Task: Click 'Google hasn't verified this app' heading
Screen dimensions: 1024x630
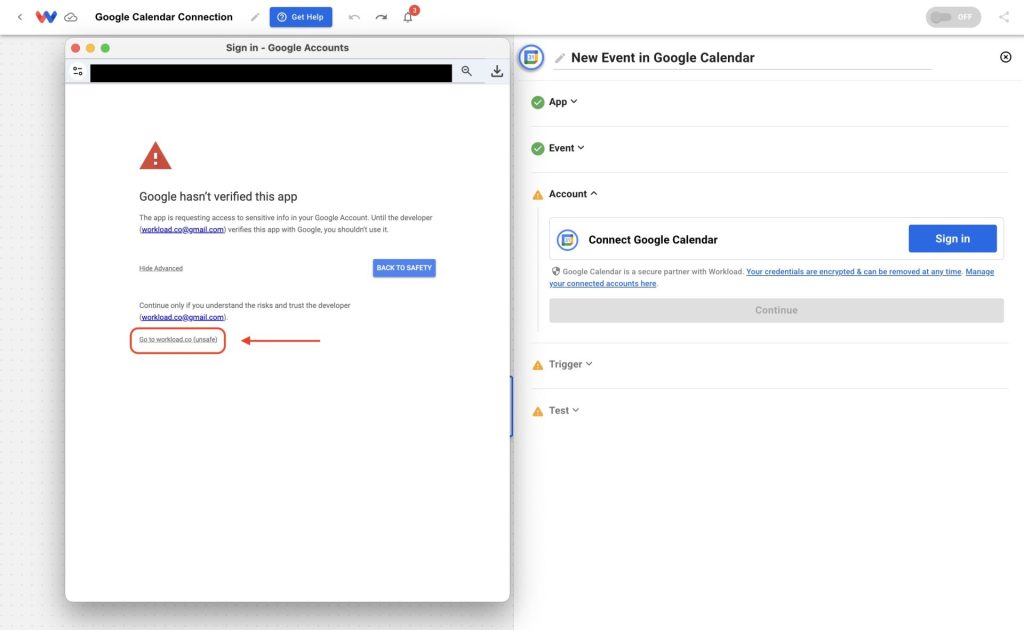Action: coord(218,197)
